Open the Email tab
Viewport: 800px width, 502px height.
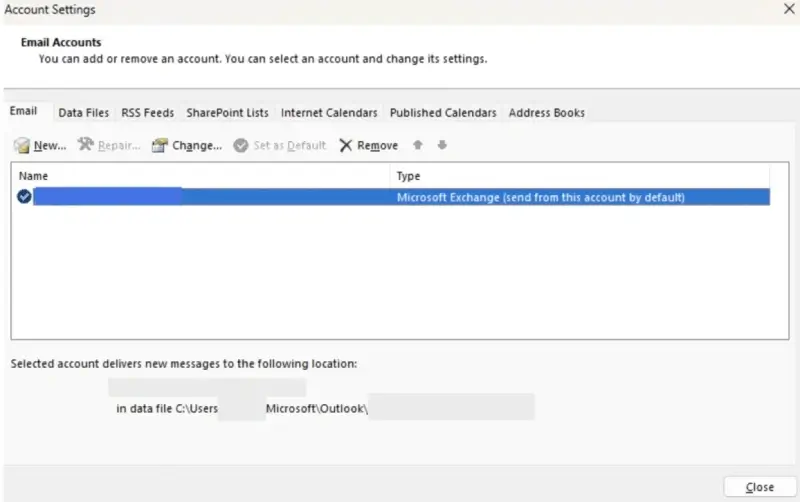23,111
